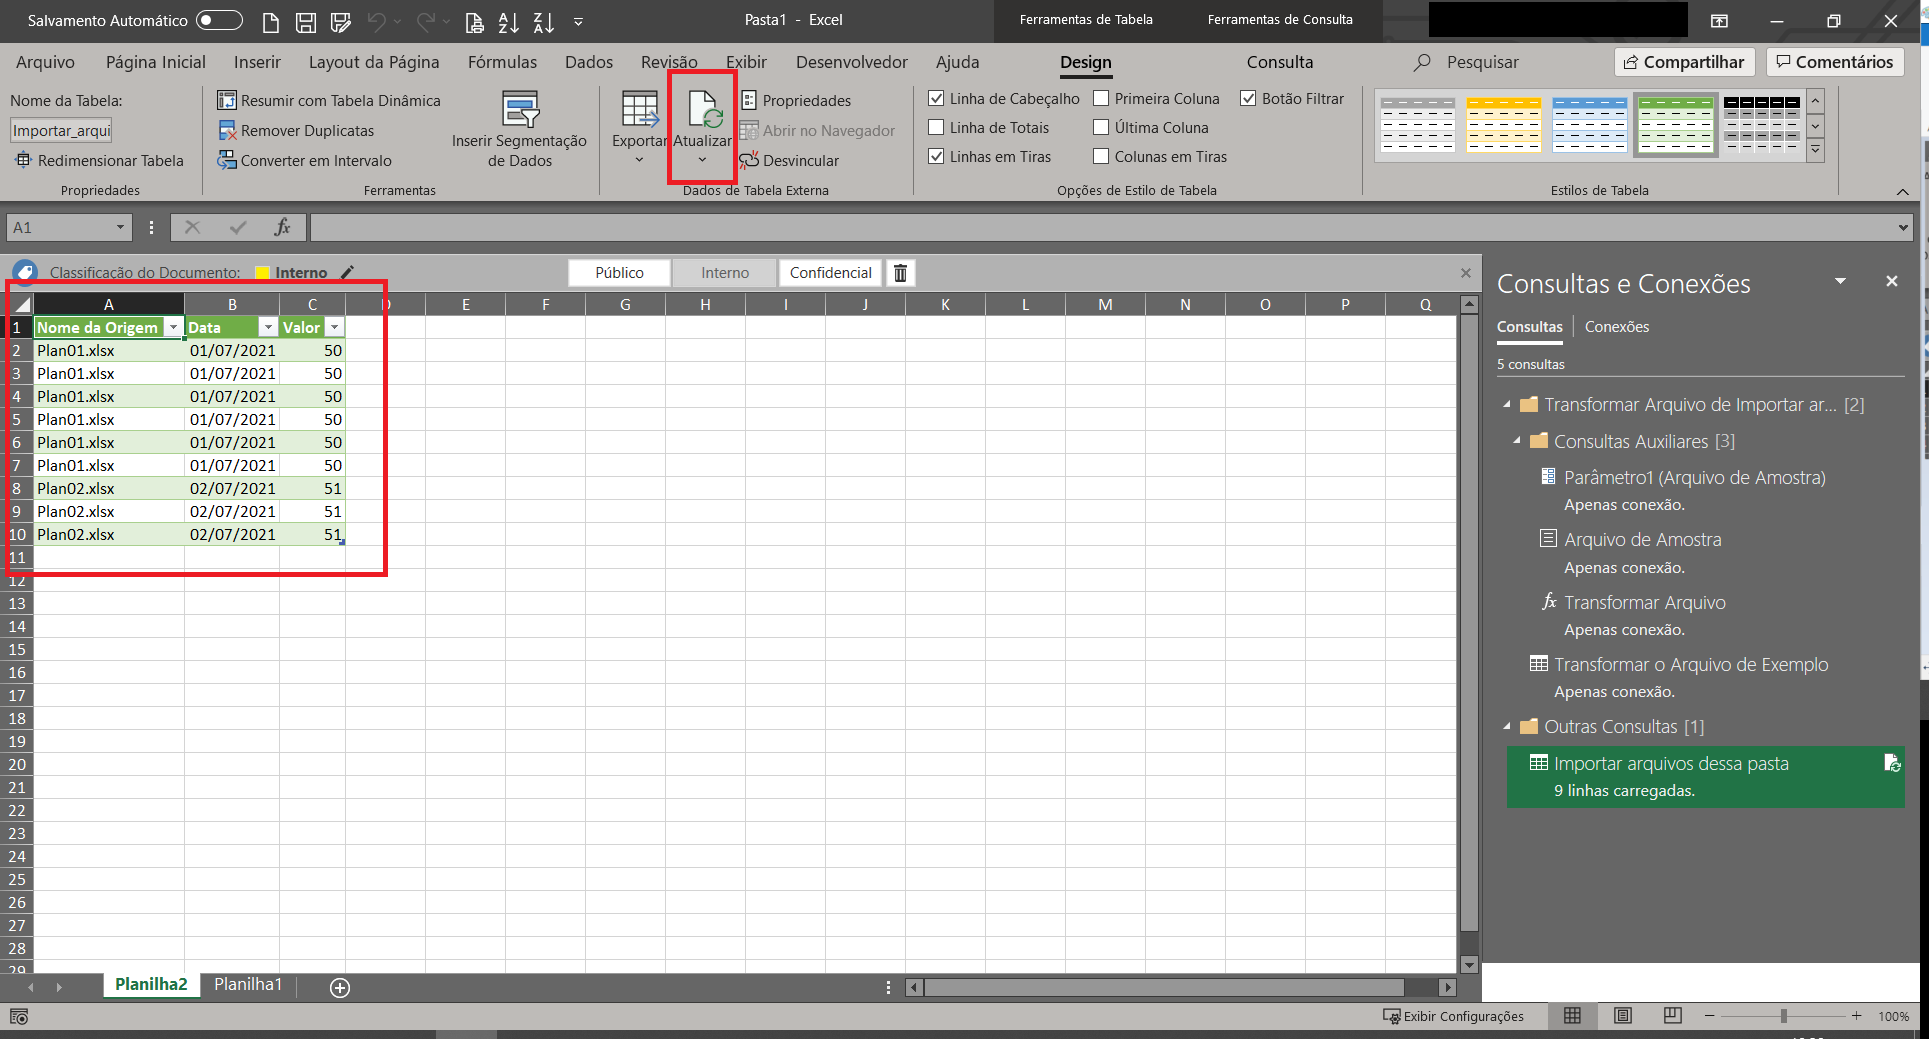Image resolution: width=1929 pixels, height=1039 pixels.
Task: Open the Dados tab
Action: 588,62
